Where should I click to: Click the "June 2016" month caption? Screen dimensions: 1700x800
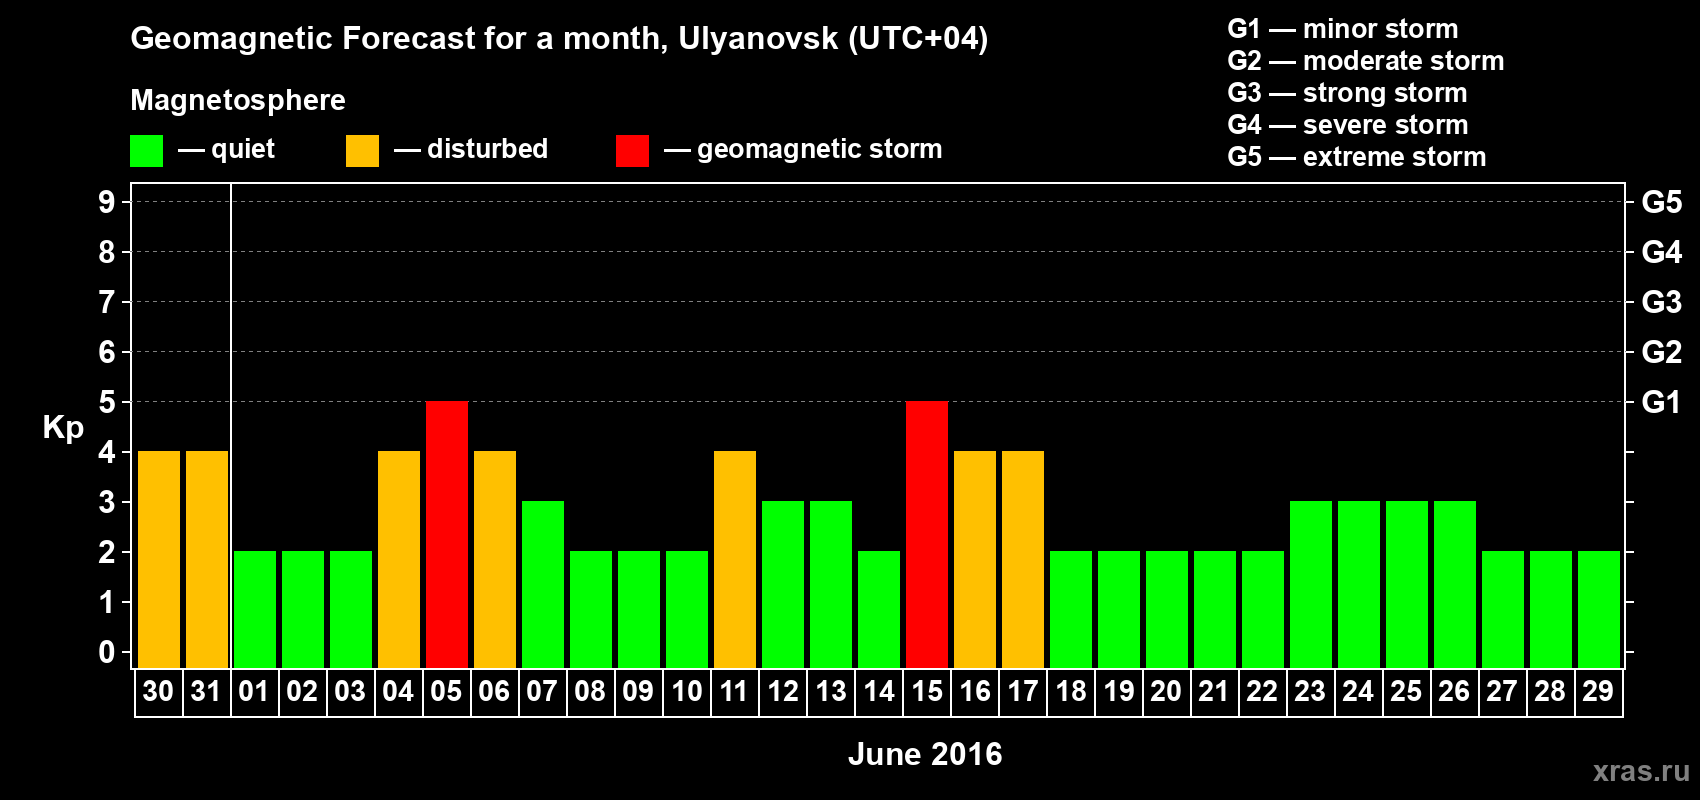click(925, 754)
